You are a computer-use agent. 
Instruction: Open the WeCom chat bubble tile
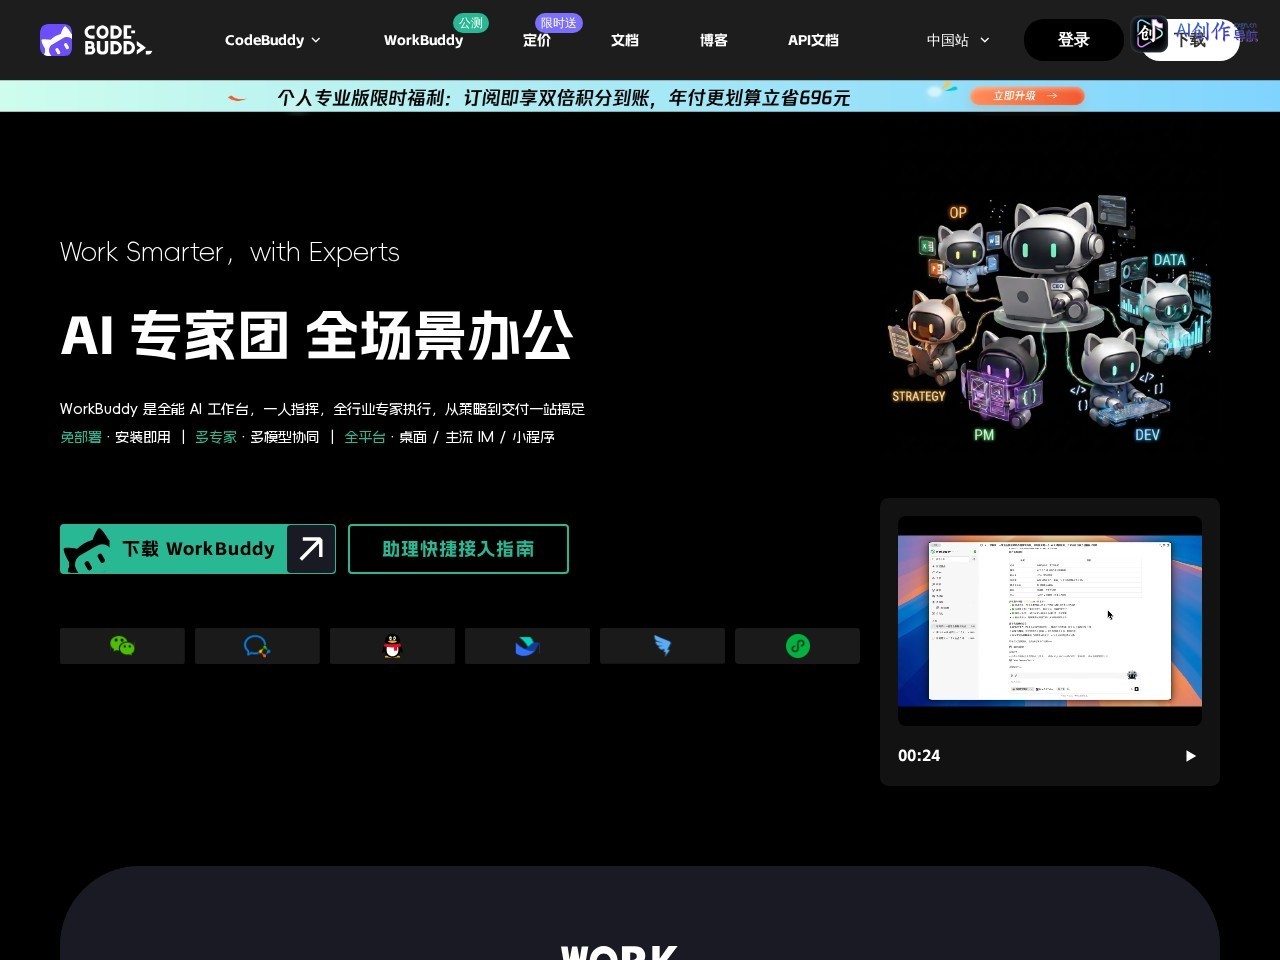click(x=257, y=646)
